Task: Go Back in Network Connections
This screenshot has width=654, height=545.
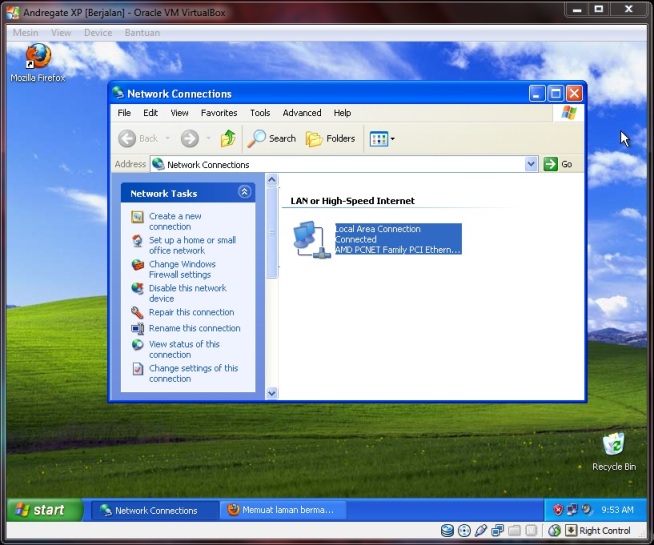Action: click(x=138, y=138)
